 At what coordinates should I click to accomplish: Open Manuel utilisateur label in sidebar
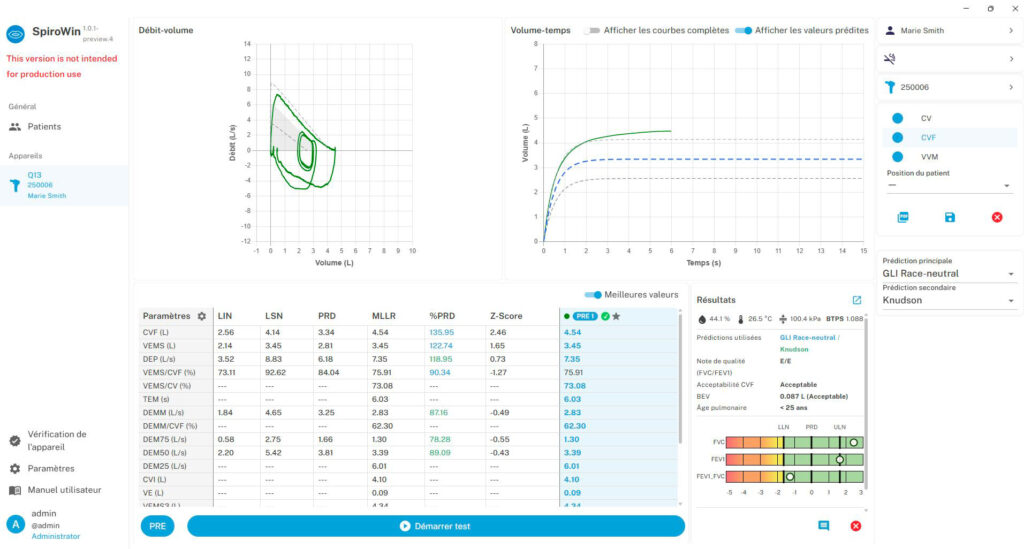pos(64,490)
